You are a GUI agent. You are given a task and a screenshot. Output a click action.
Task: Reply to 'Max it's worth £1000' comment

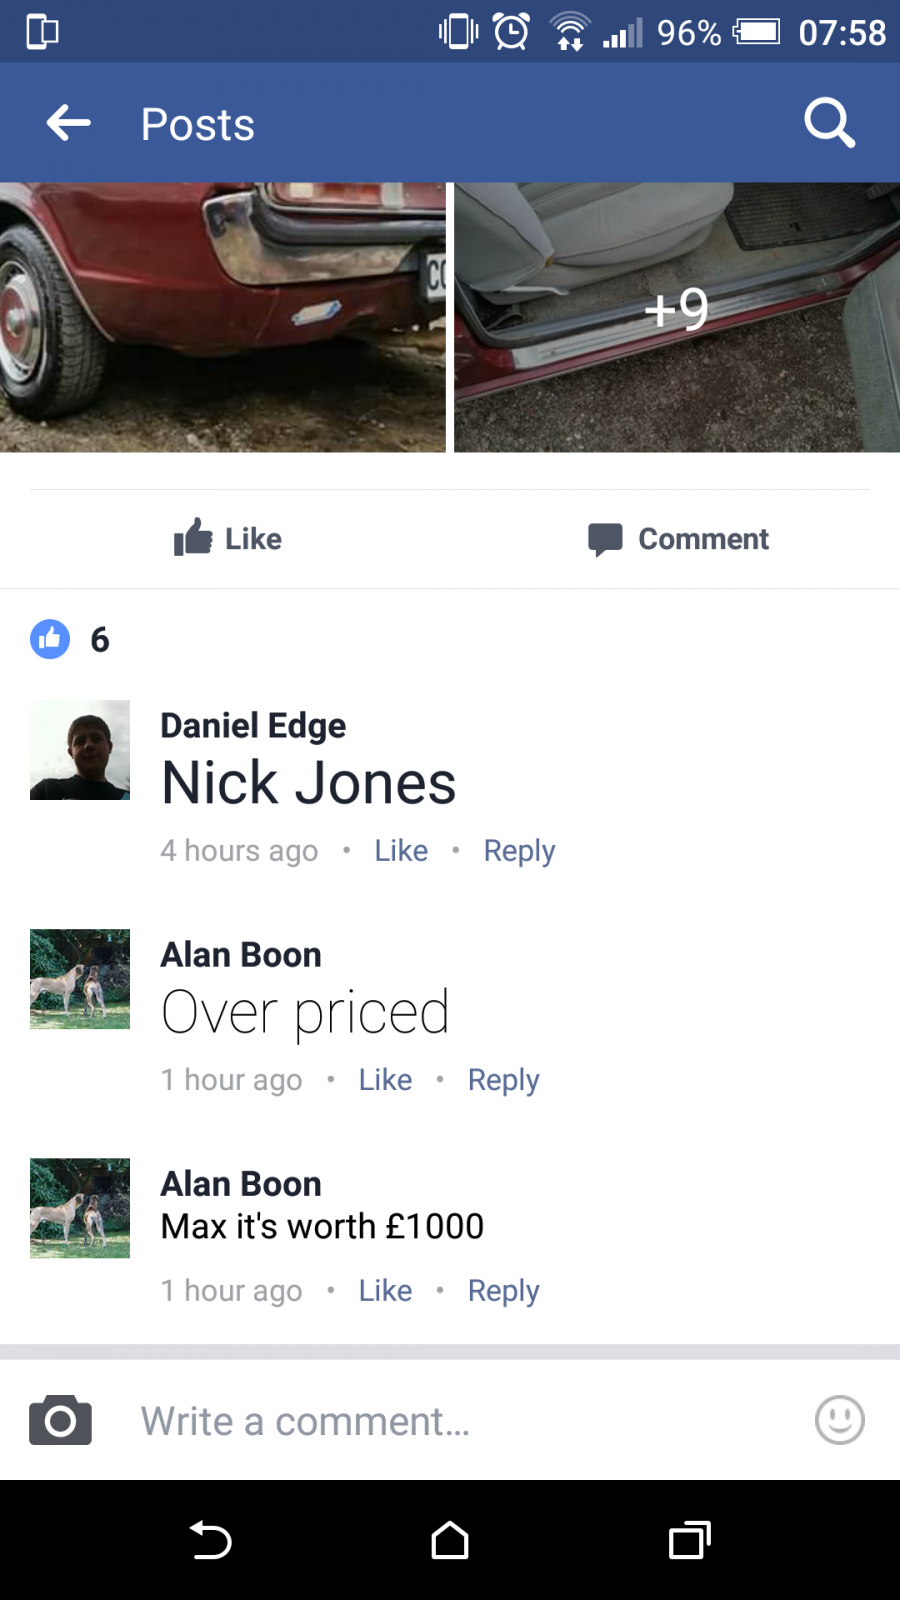pyautogui.click(x=503, y=1291)
